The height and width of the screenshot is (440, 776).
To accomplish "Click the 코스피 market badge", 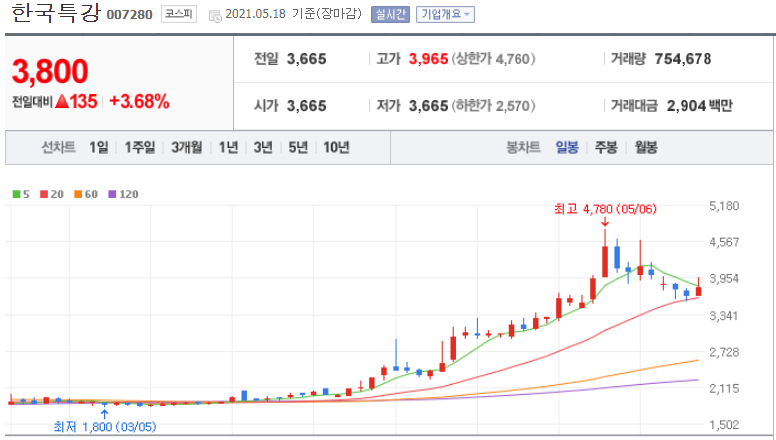I will click(179, 14).
